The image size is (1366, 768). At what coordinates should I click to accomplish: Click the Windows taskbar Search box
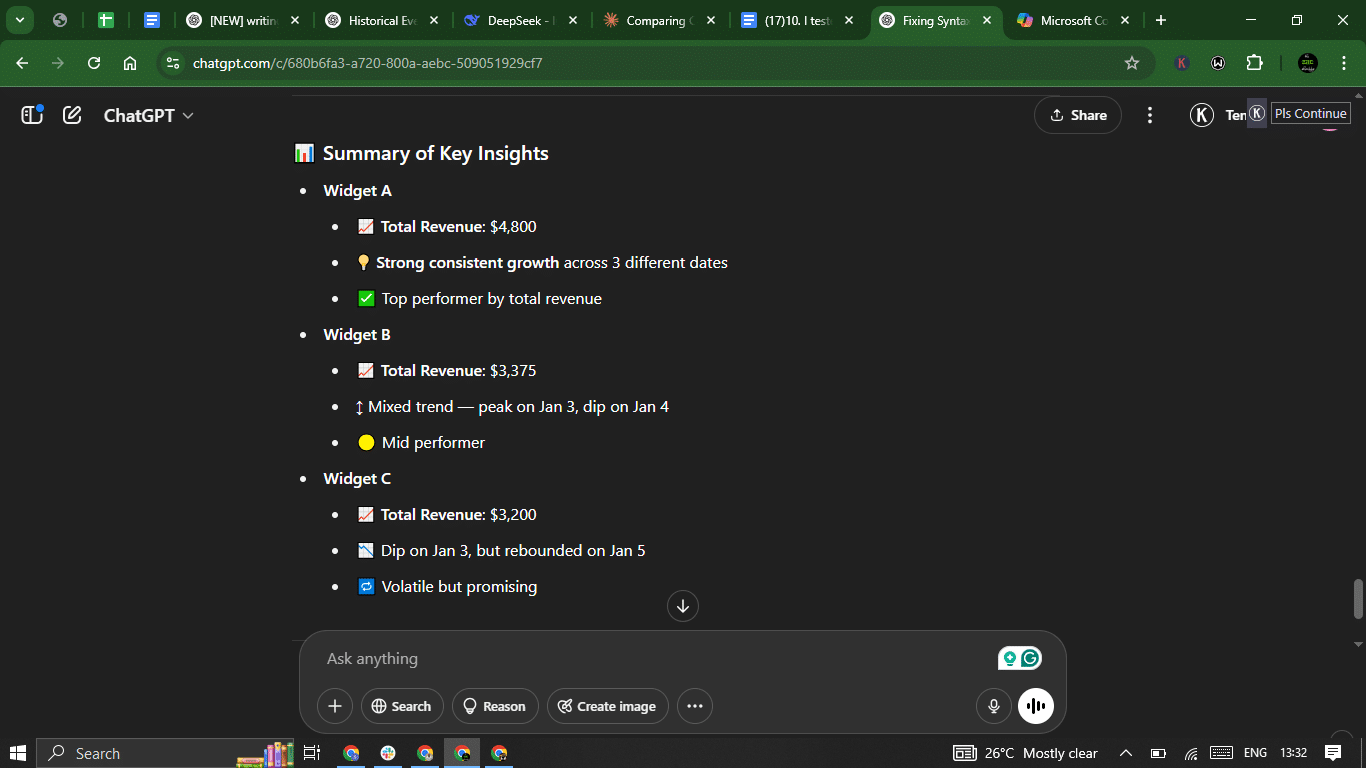click(x=166, y=753)
